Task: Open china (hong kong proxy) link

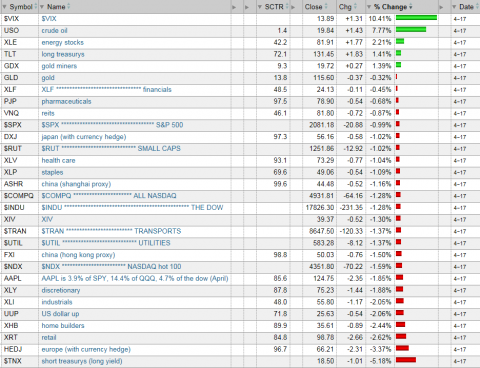Action: [x=78, y=255]
